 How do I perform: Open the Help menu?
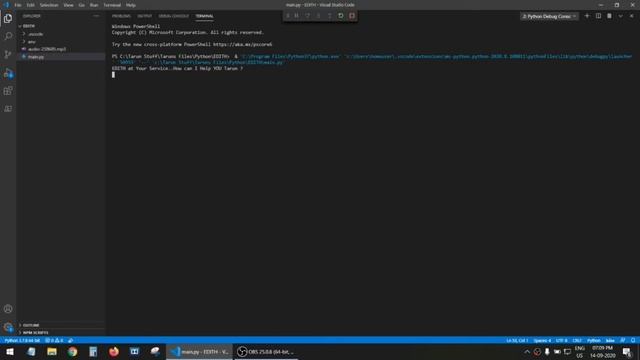pos(131,5)
